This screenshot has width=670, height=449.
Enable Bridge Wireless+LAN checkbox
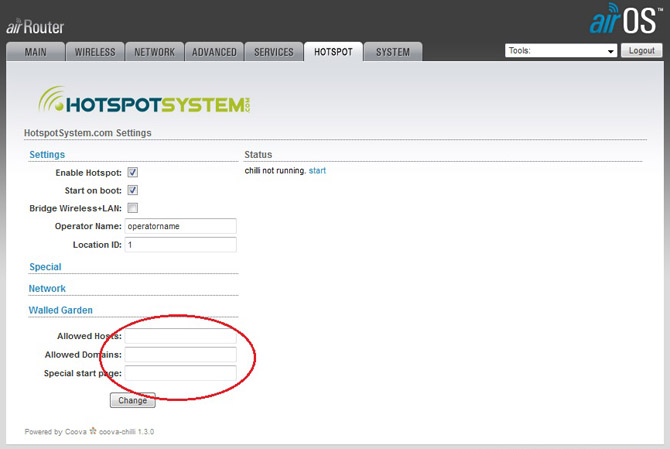(132, 208)
